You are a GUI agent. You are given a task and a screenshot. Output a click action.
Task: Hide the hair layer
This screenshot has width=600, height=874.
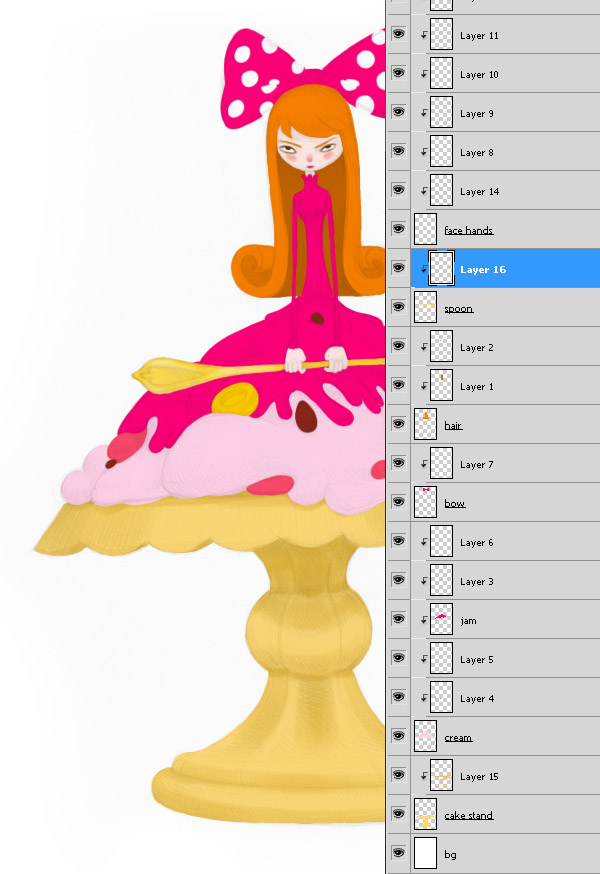pos(398,424)
